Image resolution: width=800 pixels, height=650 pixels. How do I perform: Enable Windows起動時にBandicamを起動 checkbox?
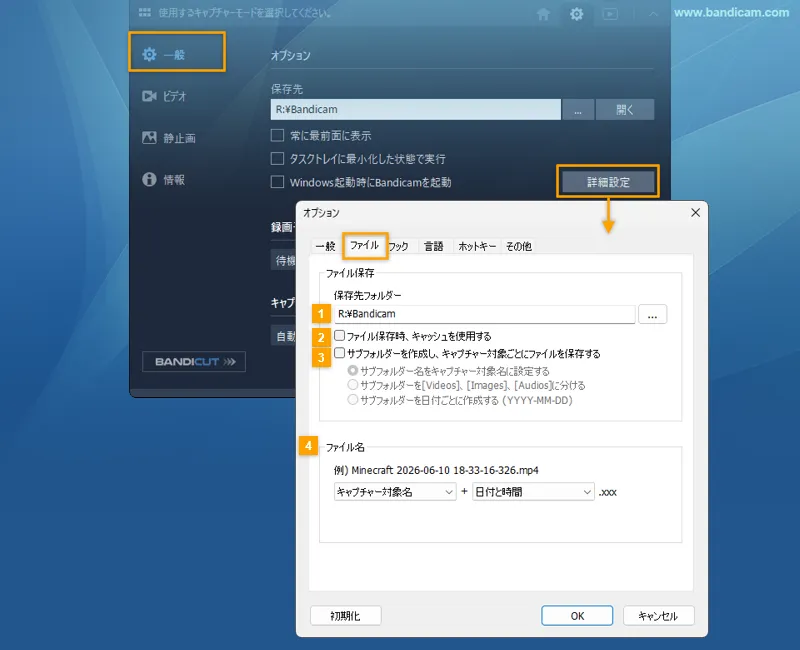(277, 182)
